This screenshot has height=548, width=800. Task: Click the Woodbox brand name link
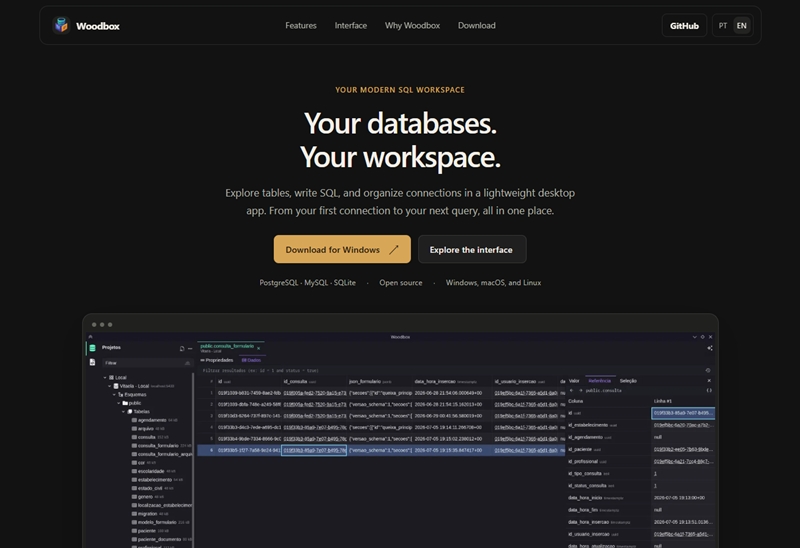point(97,26)
